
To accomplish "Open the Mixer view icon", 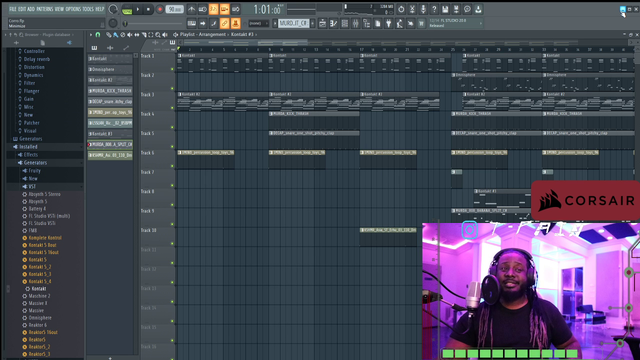I will click(356, 24).
